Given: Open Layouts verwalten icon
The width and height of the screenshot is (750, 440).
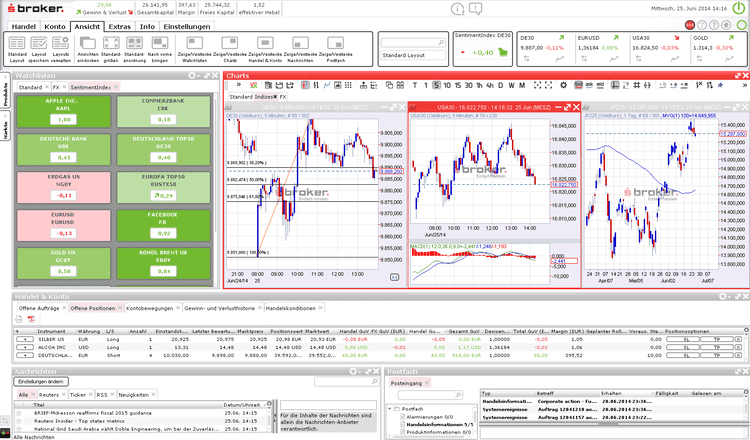Looking at the screenshot, I should (x=61, y=43).
